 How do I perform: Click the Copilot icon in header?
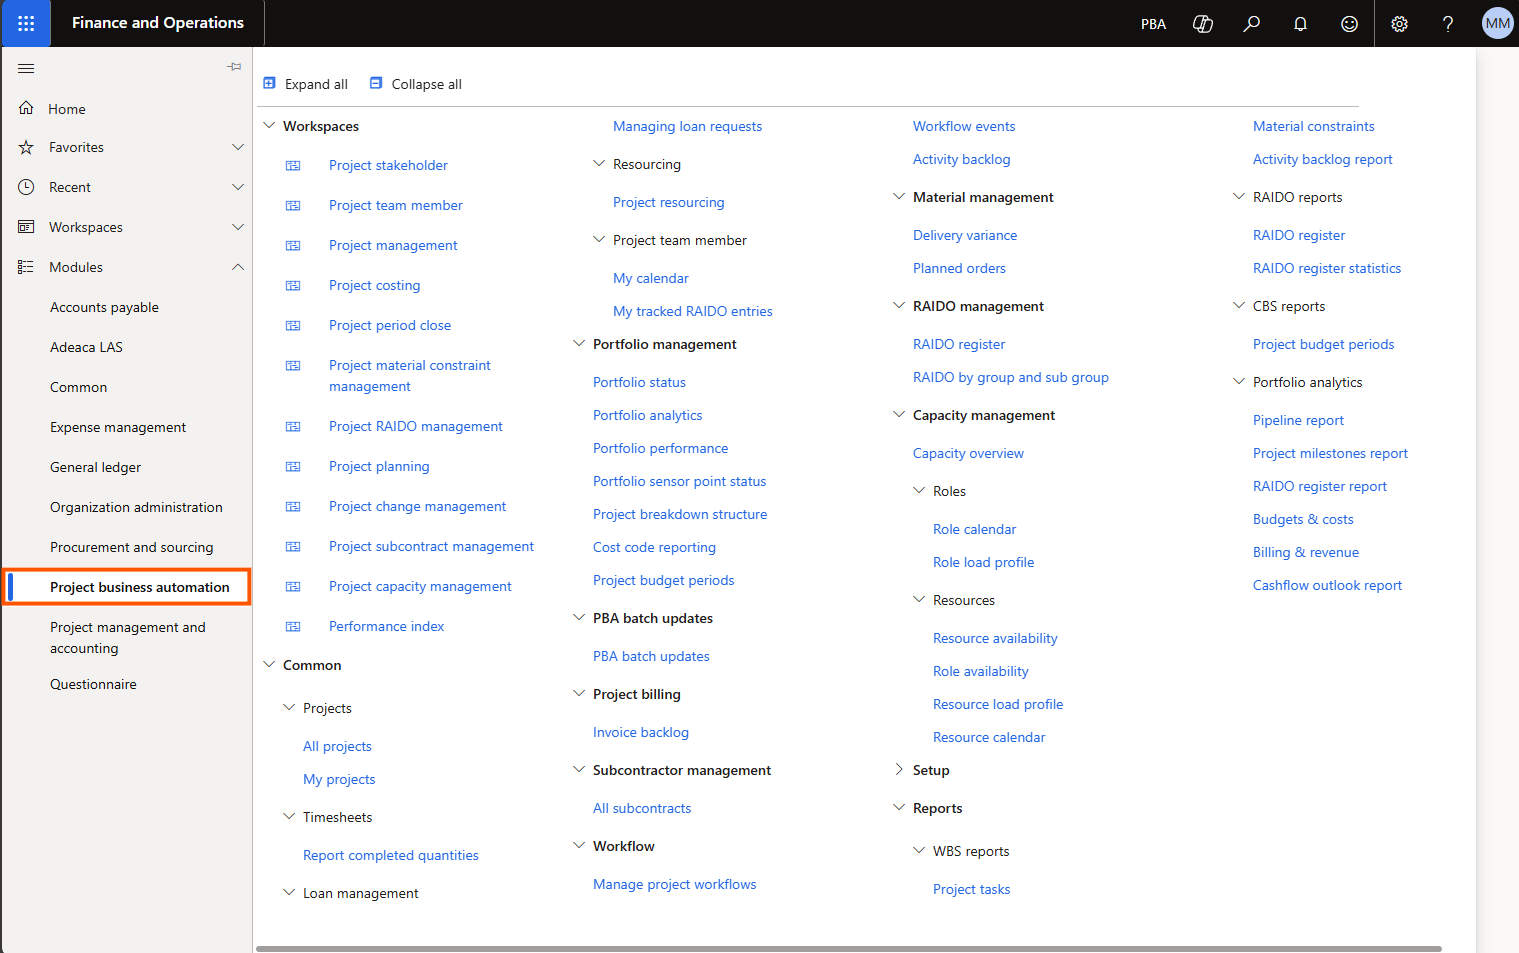tap(1203, 24)
